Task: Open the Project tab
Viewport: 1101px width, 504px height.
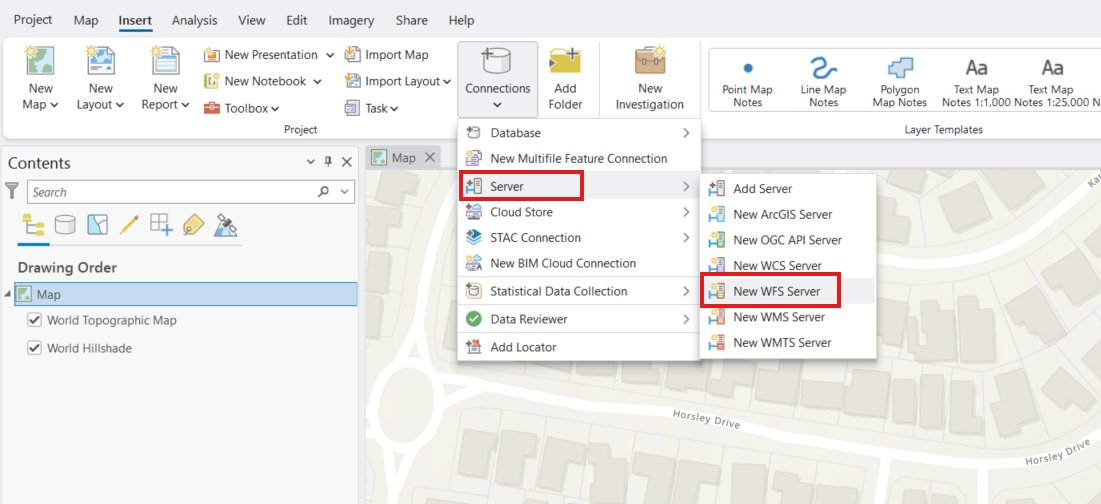Action: (33, 20)
